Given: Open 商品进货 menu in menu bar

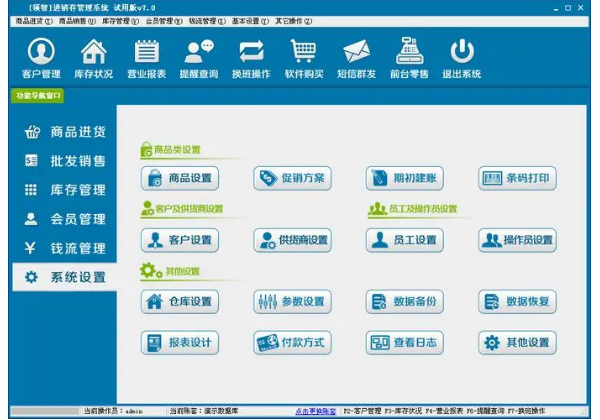Looking at the screenshot, I should [x=34, y=21].
